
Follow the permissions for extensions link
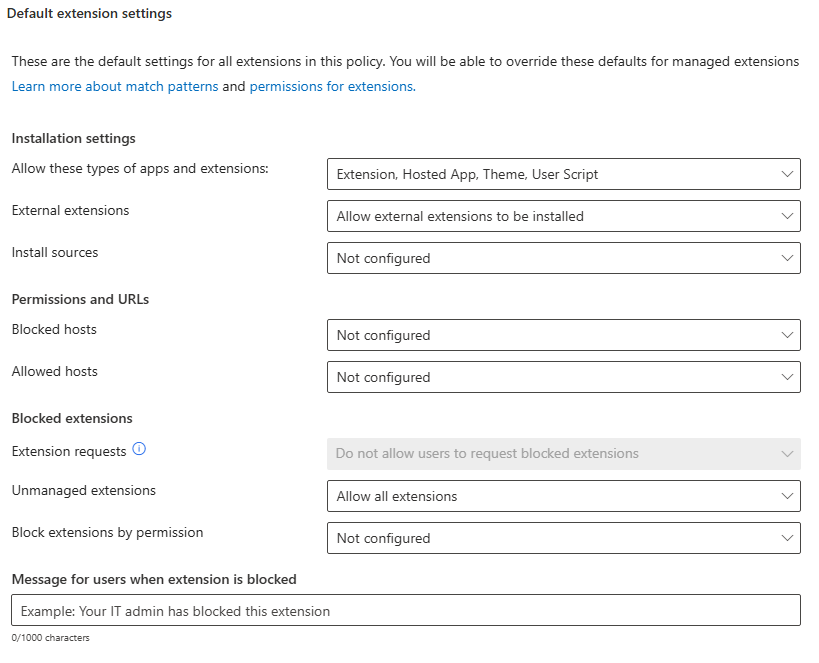click(x=331, y=87)
